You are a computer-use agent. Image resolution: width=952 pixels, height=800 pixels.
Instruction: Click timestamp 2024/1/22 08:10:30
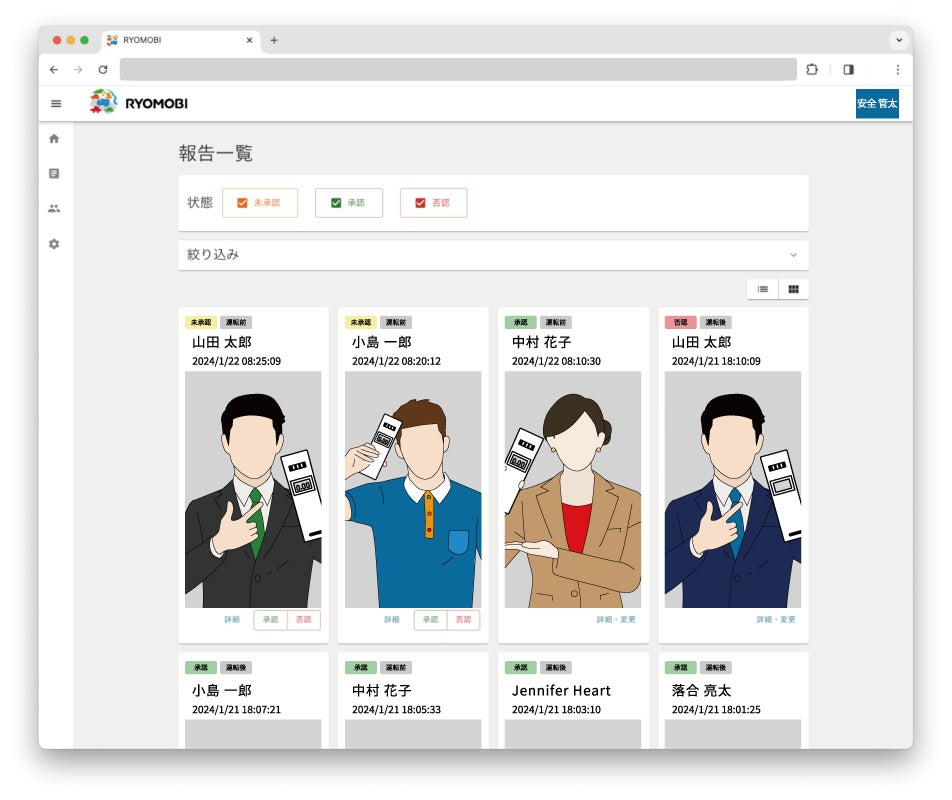556,361
